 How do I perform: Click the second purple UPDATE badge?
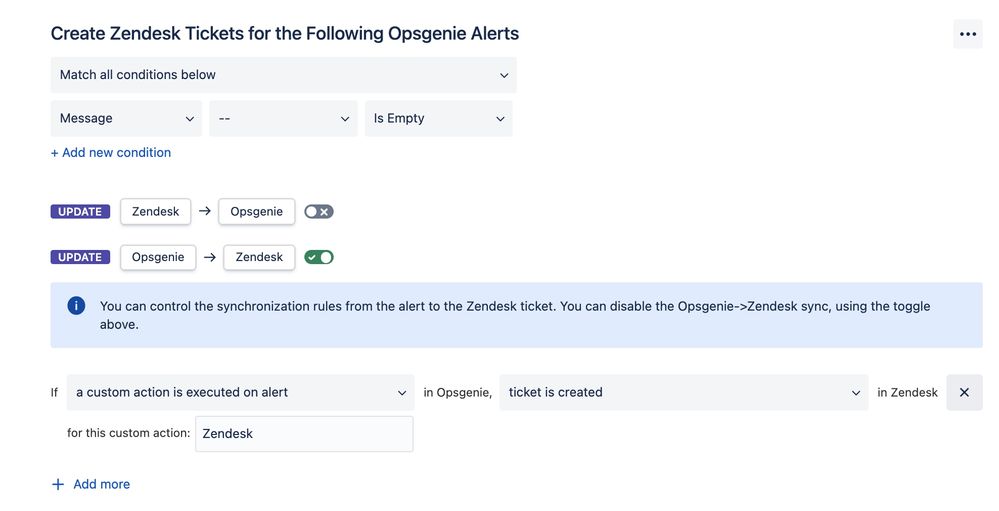coord(80,257)
